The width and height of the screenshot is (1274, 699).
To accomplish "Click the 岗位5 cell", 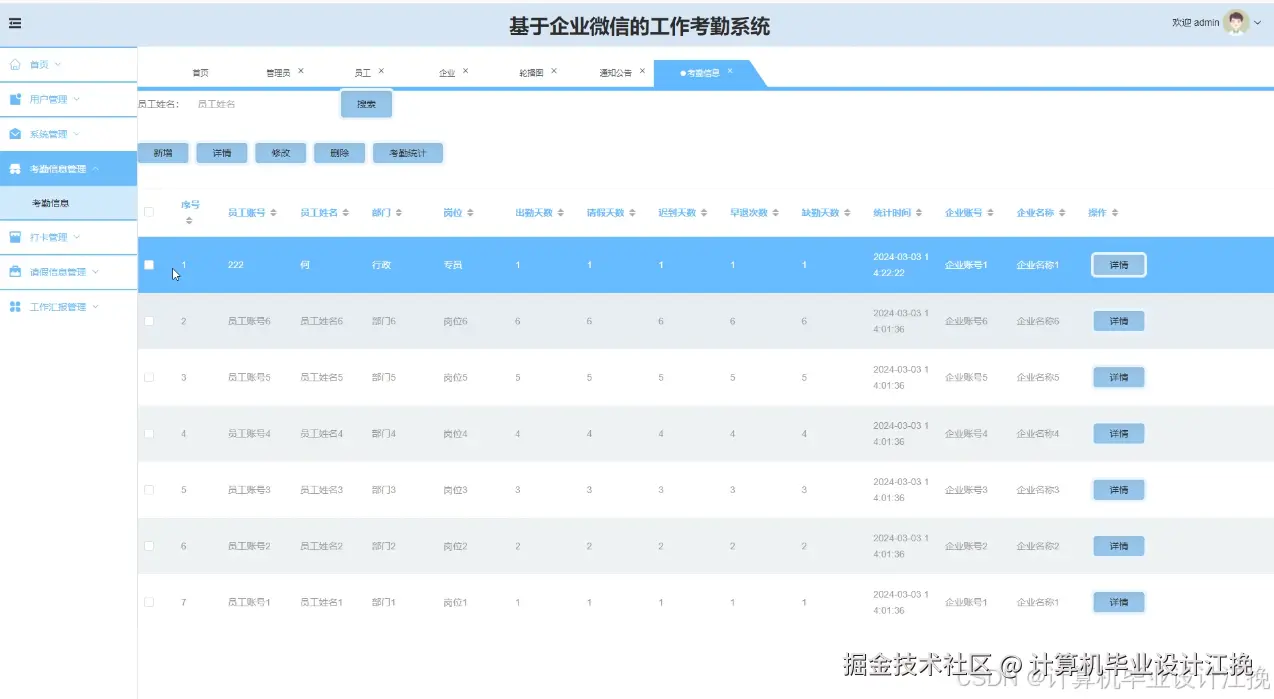I will [x=455, y=377].
